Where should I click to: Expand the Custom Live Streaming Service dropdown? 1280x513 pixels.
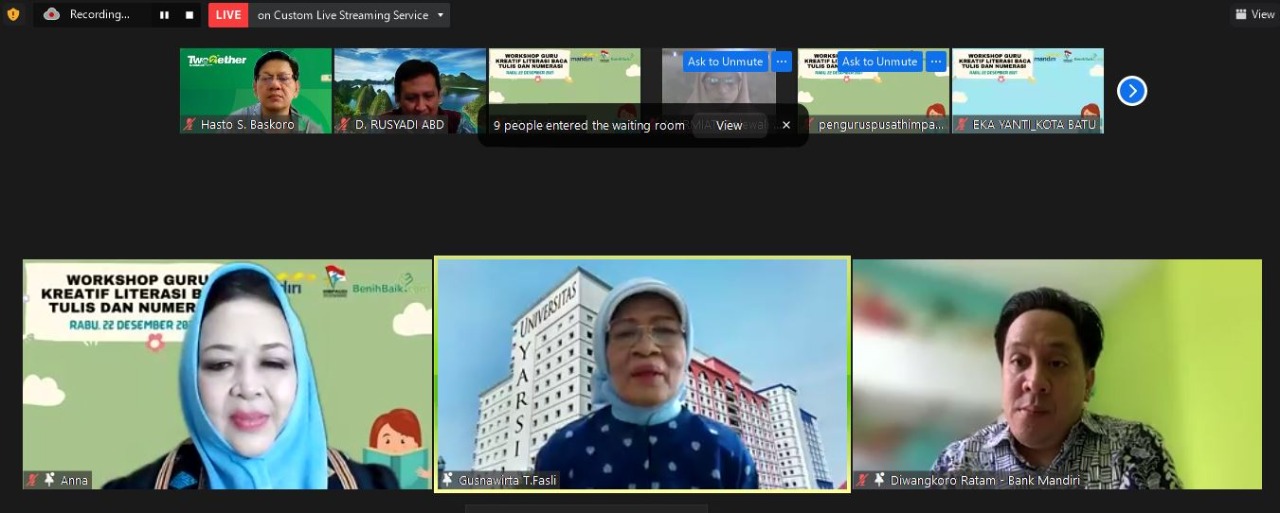pyautogui.click(x=441, y=15)
